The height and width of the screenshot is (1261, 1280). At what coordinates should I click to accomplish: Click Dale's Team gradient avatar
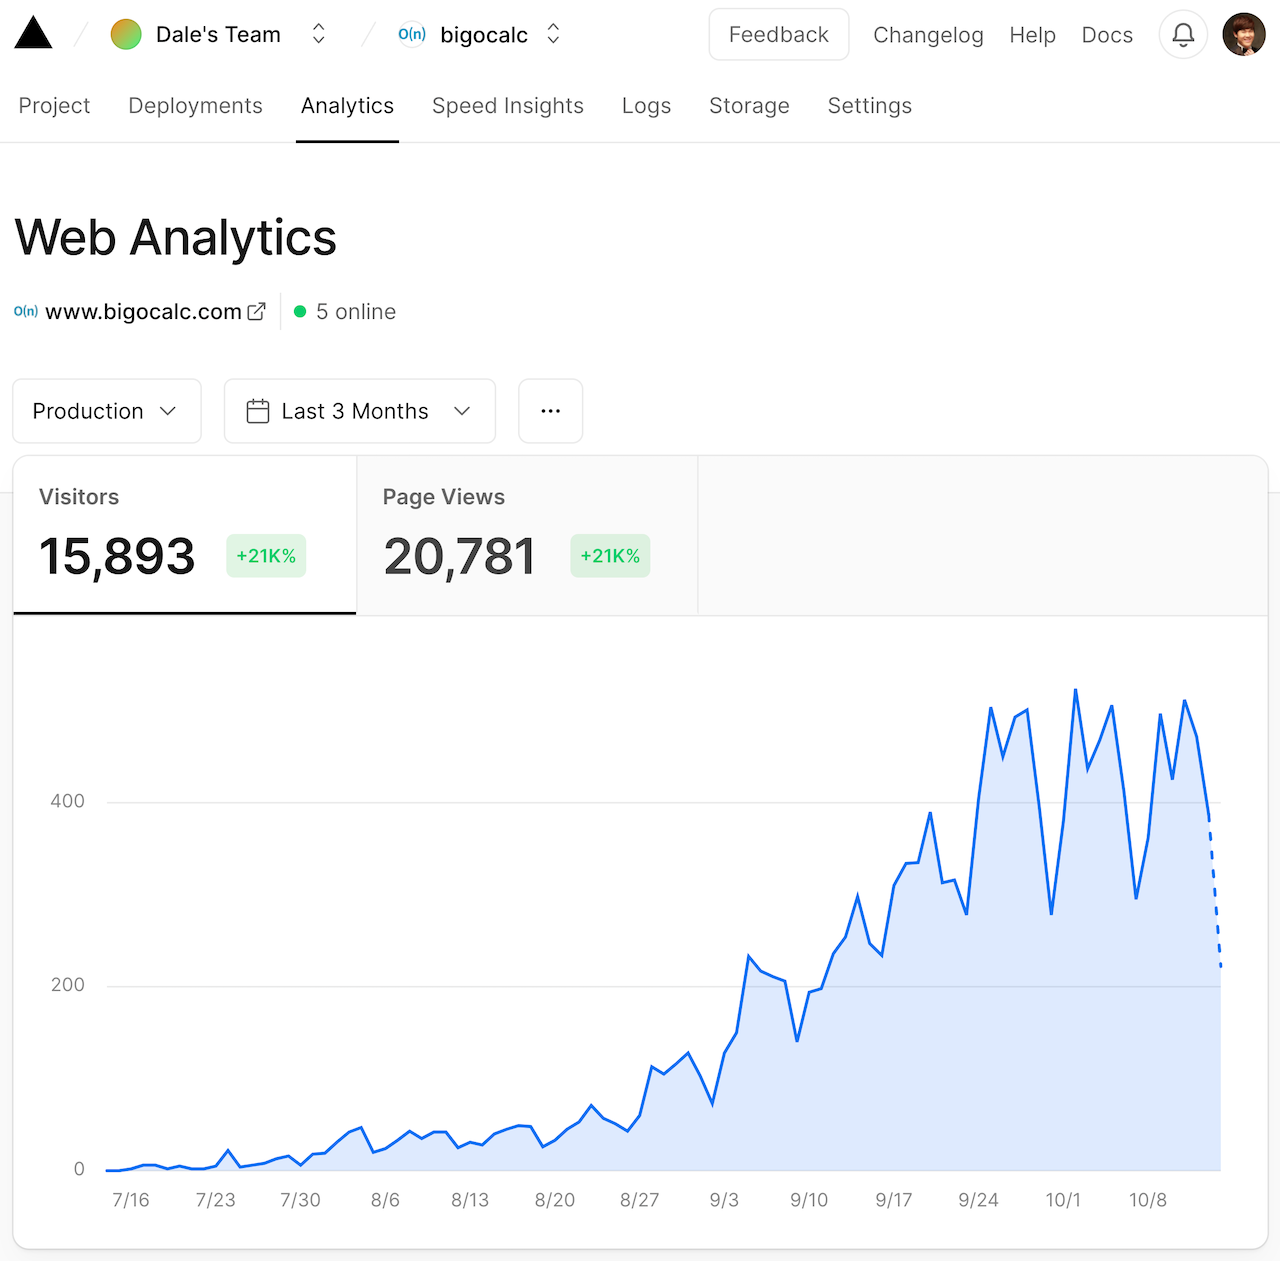[126, 35]
